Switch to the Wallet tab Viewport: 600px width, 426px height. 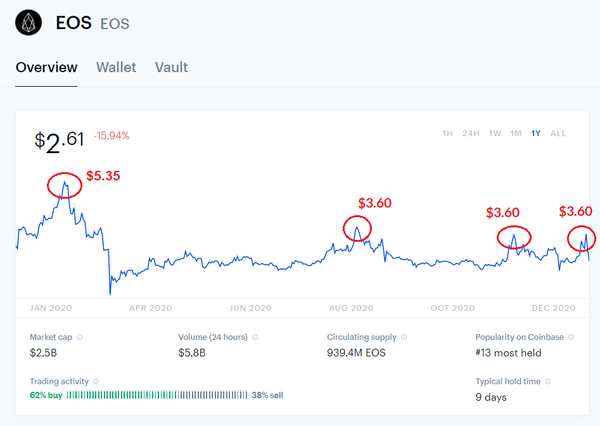tap(116, 68)
